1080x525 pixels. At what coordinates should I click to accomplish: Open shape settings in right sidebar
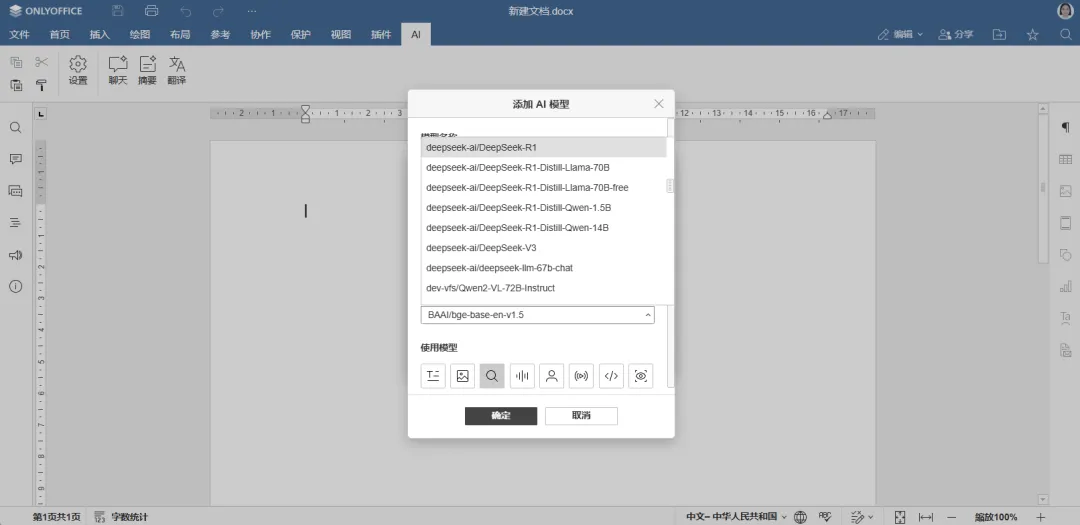pyautogui.click(x=1066, y=254)
